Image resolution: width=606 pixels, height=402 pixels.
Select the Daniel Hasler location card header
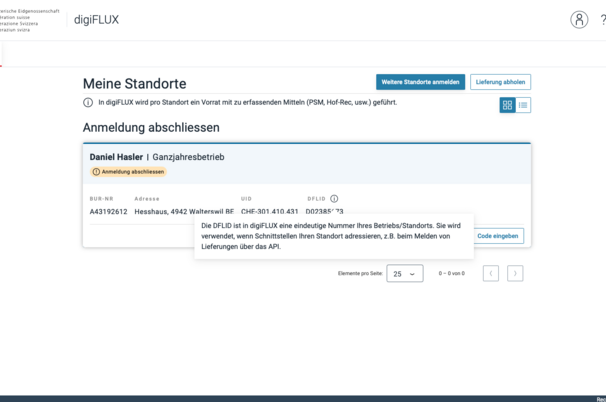pyautogui.click(x=157, y=157)
